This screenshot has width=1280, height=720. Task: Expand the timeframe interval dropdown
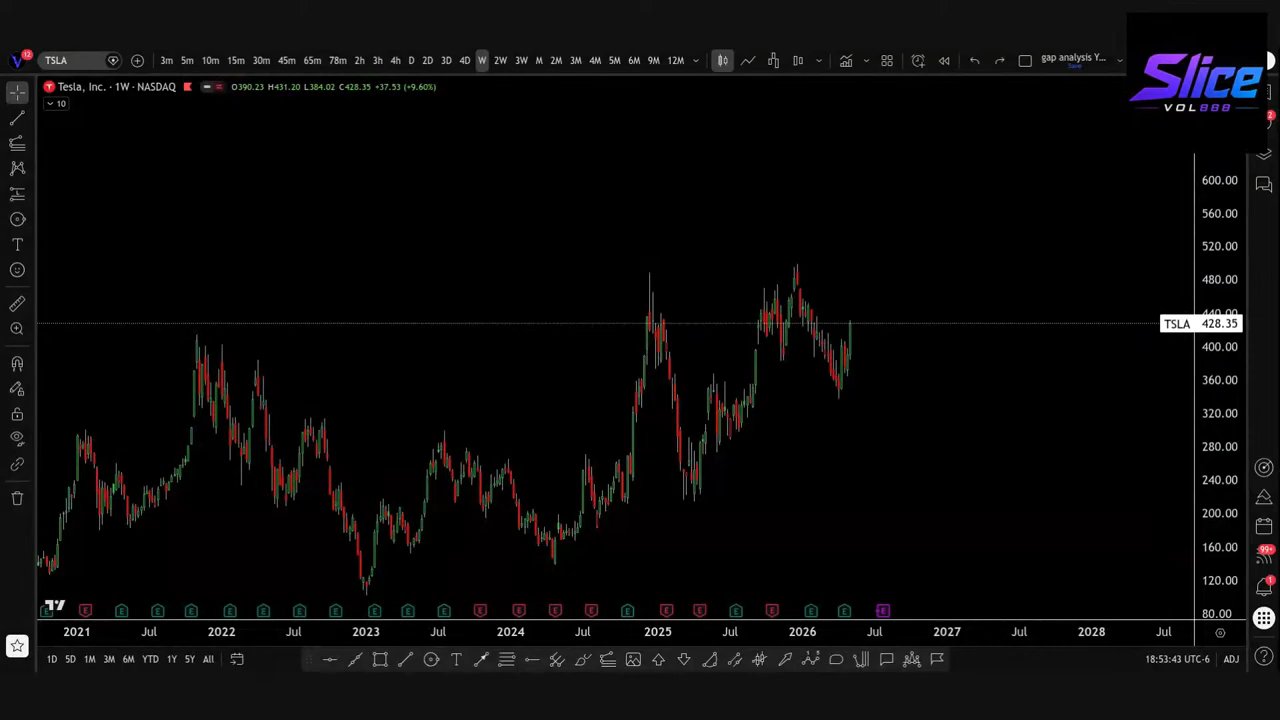pyautogui.click(x=696, y=61)
